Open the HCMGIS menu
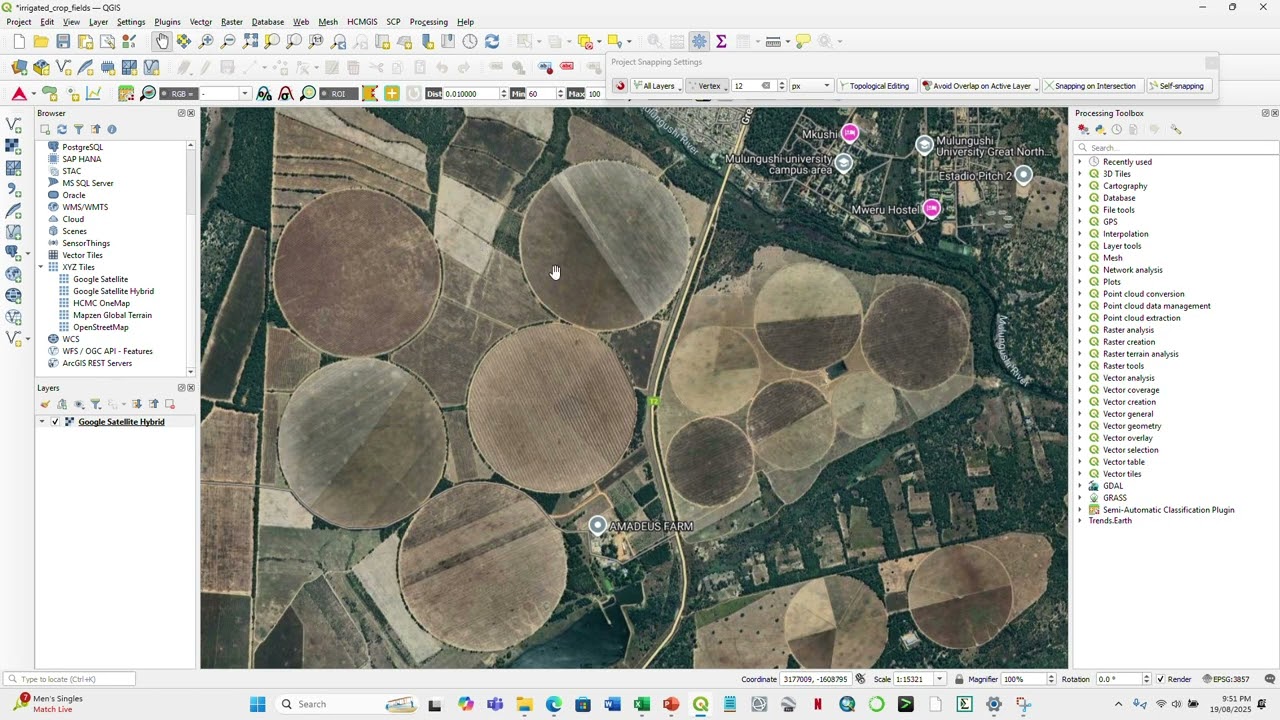The height and width of the screenshot is (720, 1280). pyautogui.click(x=362, y=22)
